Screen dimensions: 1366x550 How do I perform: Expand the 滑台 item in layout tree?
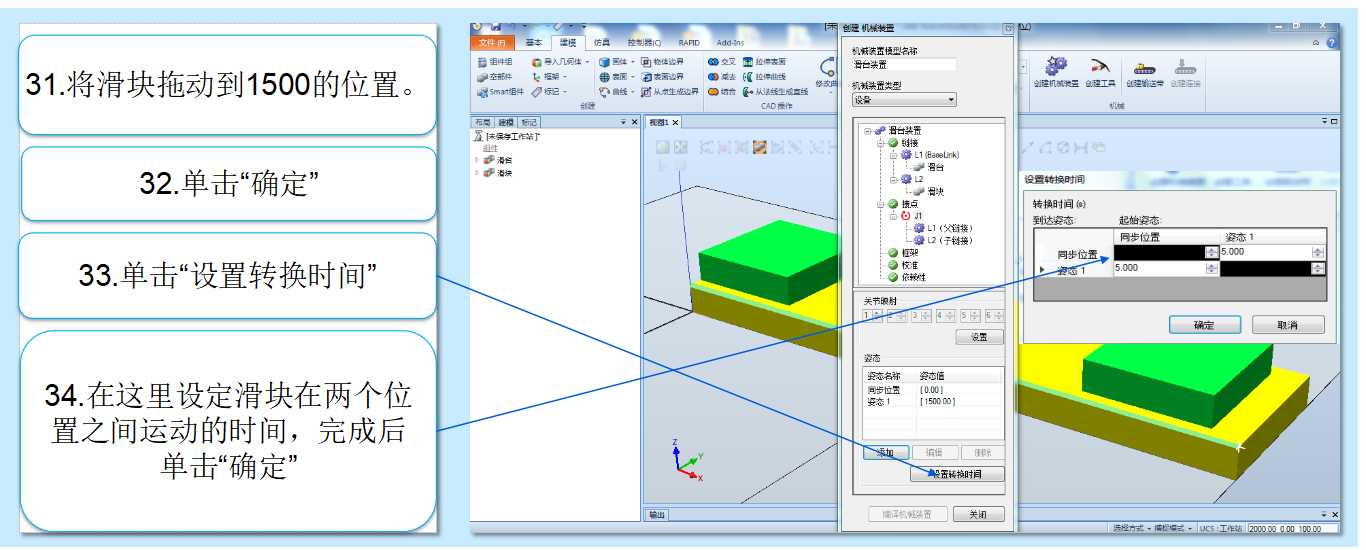[x=477, y=160]
